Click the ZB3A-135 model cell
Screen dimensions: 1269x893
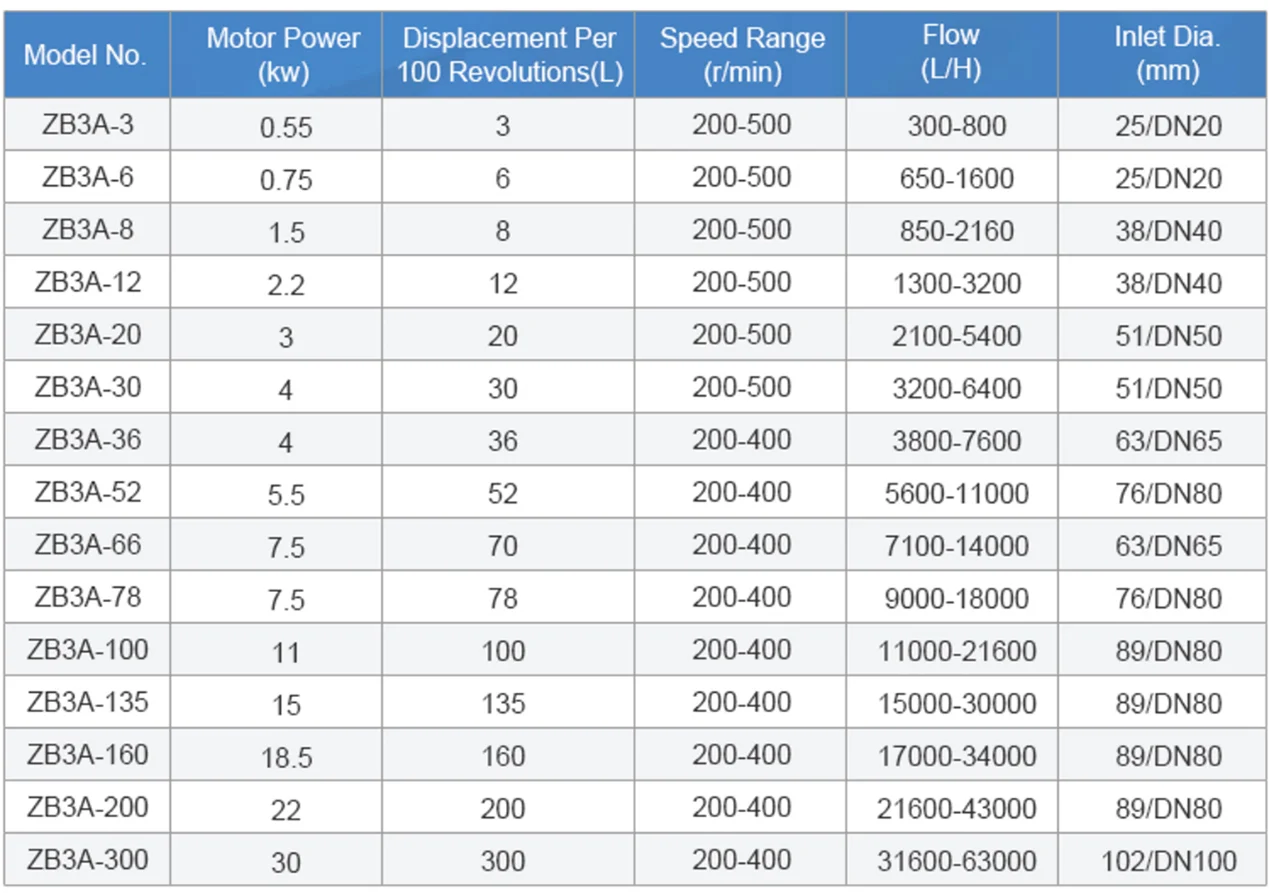[87, 701]
